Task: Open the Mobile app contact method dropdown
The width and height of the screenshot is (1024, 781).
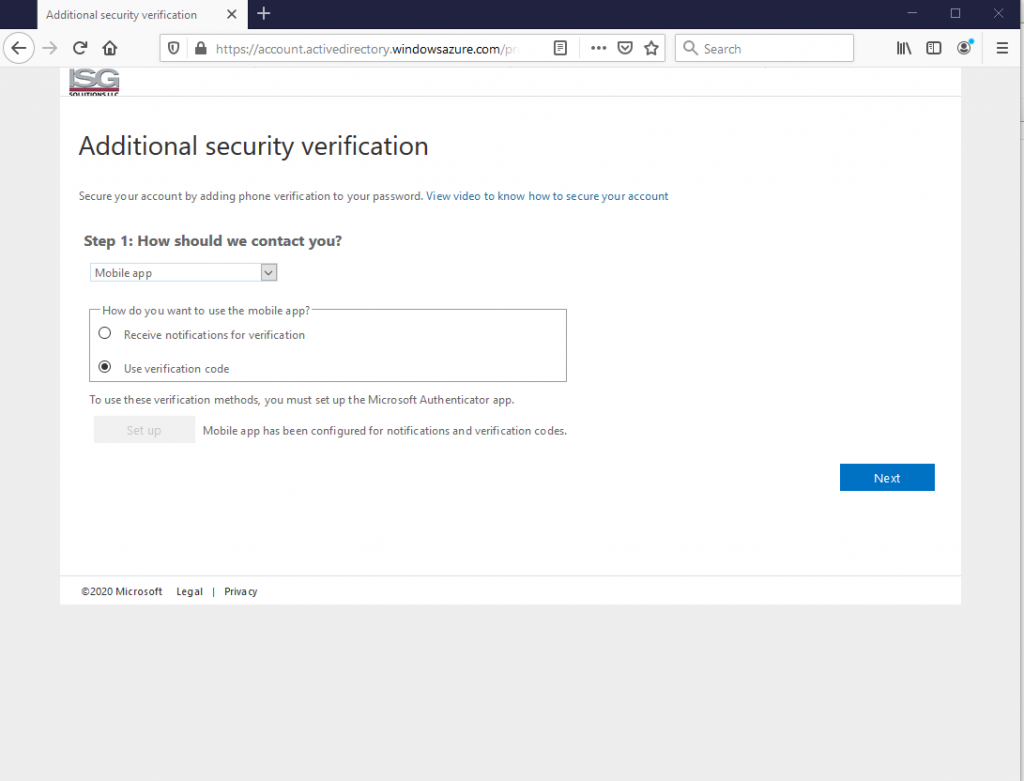Action: [x=184, y=272]
